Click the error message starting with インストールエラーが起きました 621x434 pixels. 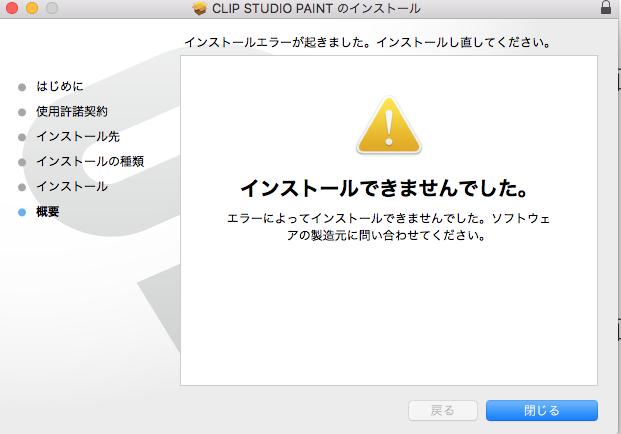[x=368, y=42]
